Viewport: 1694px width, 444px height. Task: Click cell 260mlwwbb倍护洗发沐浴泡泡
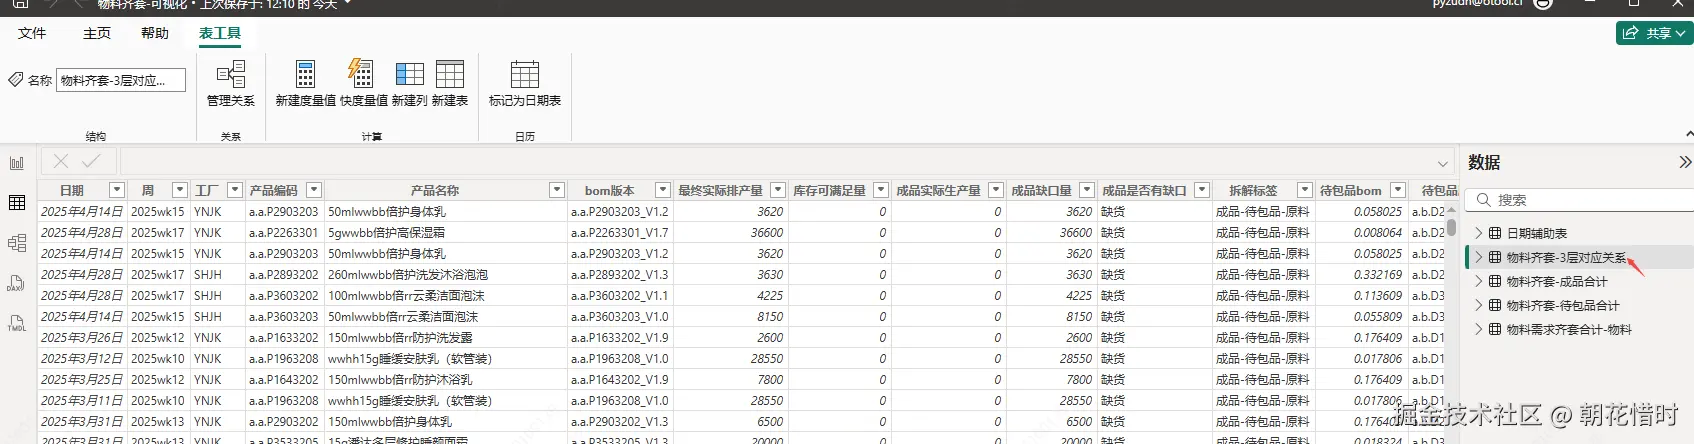(446, 274)
